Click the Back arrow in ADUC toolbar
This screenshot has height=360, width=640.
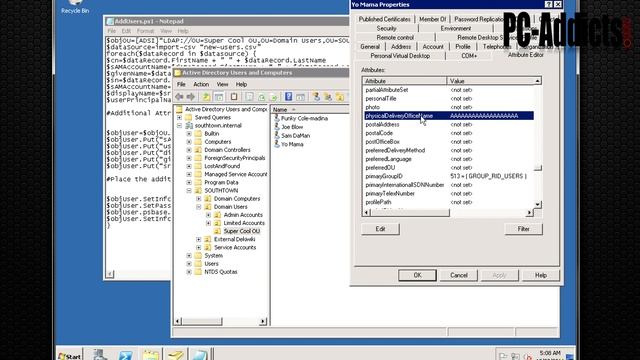[179, 97]
